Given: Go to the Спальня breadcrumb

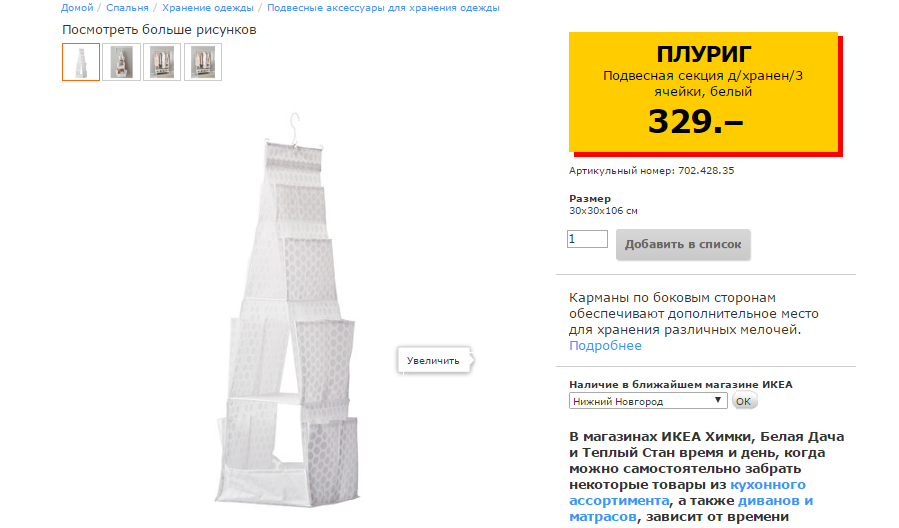Looking at the screenshot, I should (127, 8).
